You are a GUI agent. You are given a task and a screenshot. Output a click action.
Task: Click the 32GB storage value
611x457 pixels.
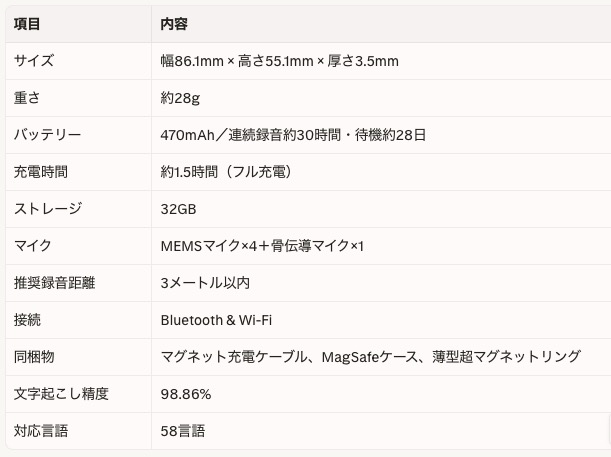(x=178, y=209)
